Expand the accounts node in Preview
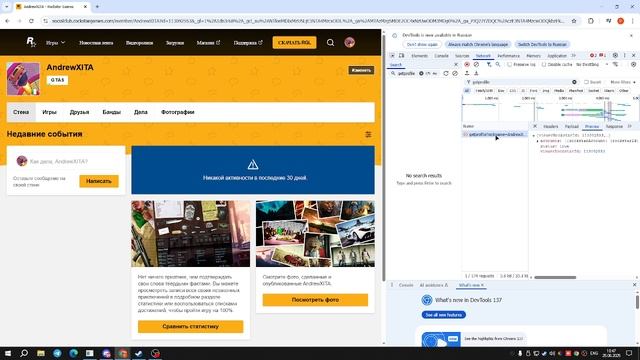Screen dimensions: 640x360 click(538, 141)
